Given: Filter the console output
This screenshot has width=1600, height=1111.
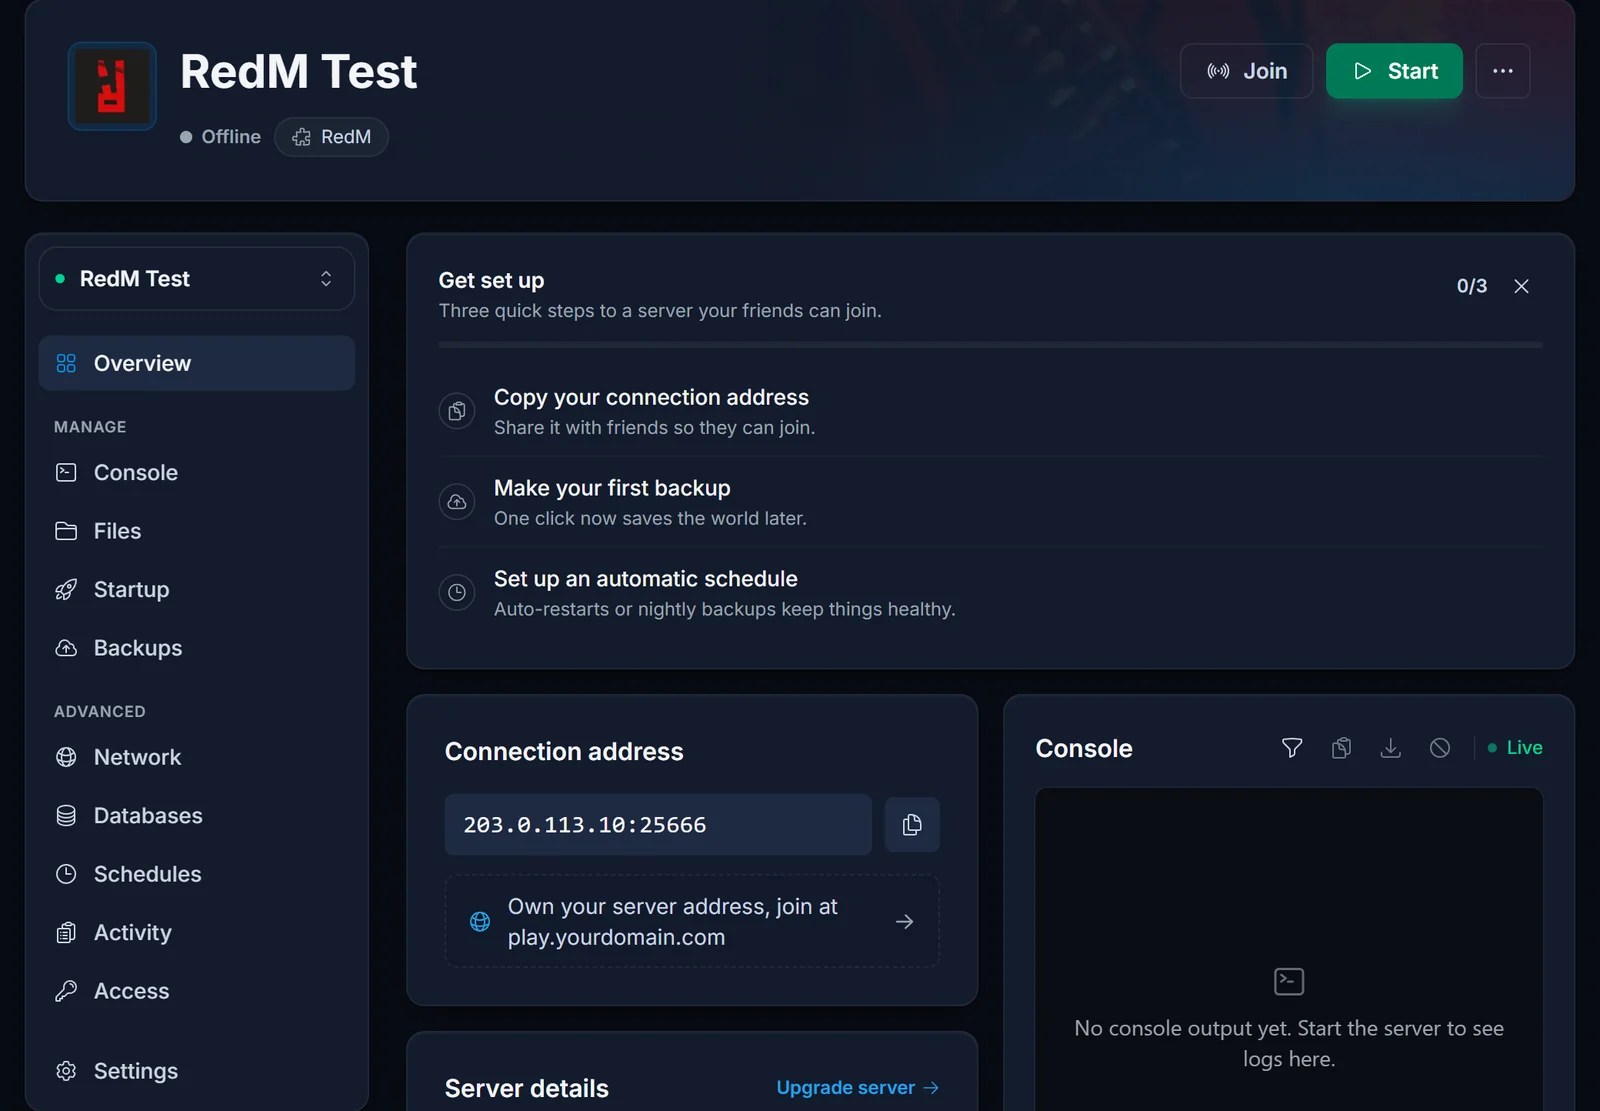Looking at the screenshot, I should click(x=1292, y=748).
